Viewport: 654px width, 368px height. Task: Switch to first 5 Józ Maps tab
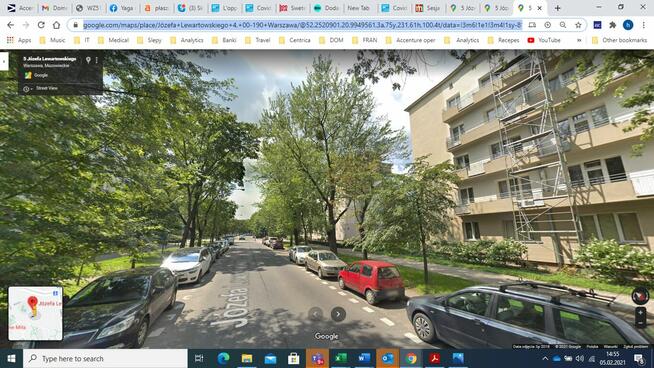click(462, 8)
